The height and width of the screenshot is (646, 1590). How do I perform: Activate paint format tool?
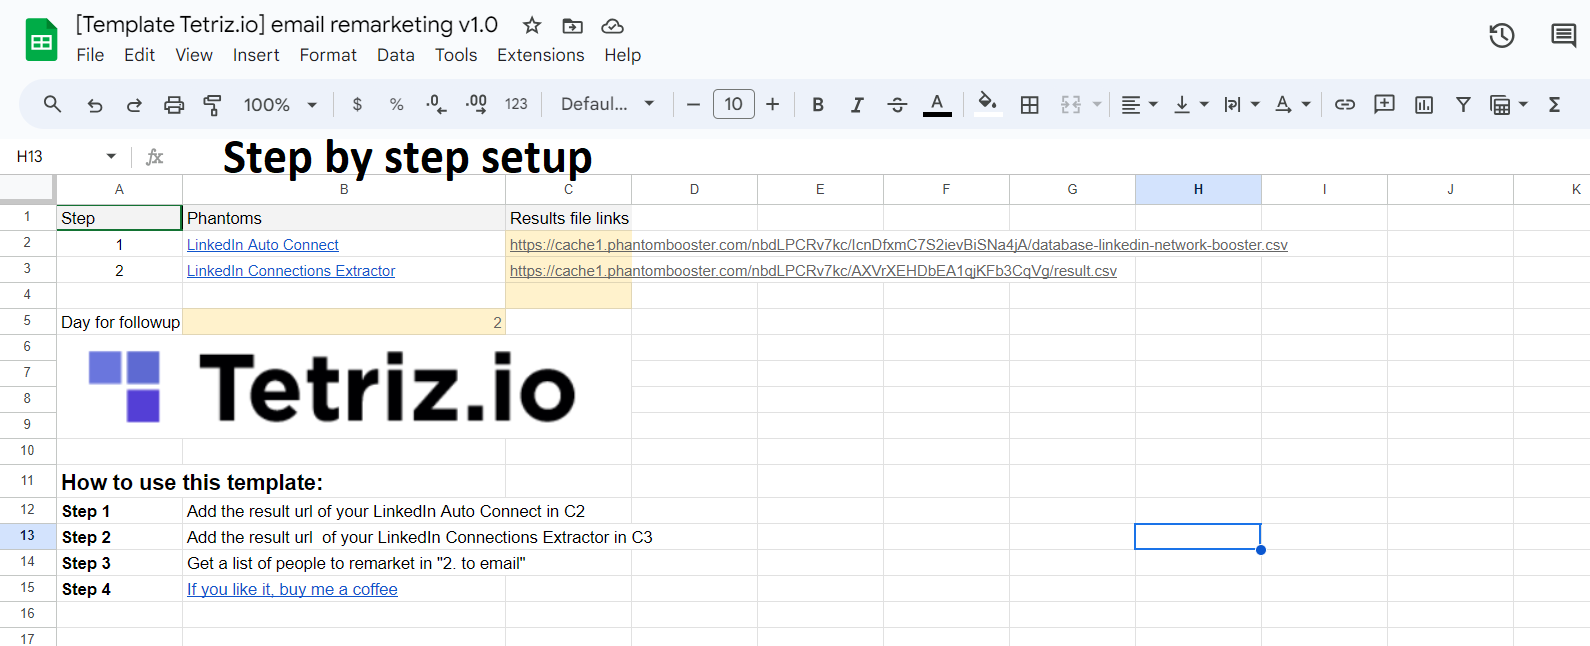tap(212, 104)
